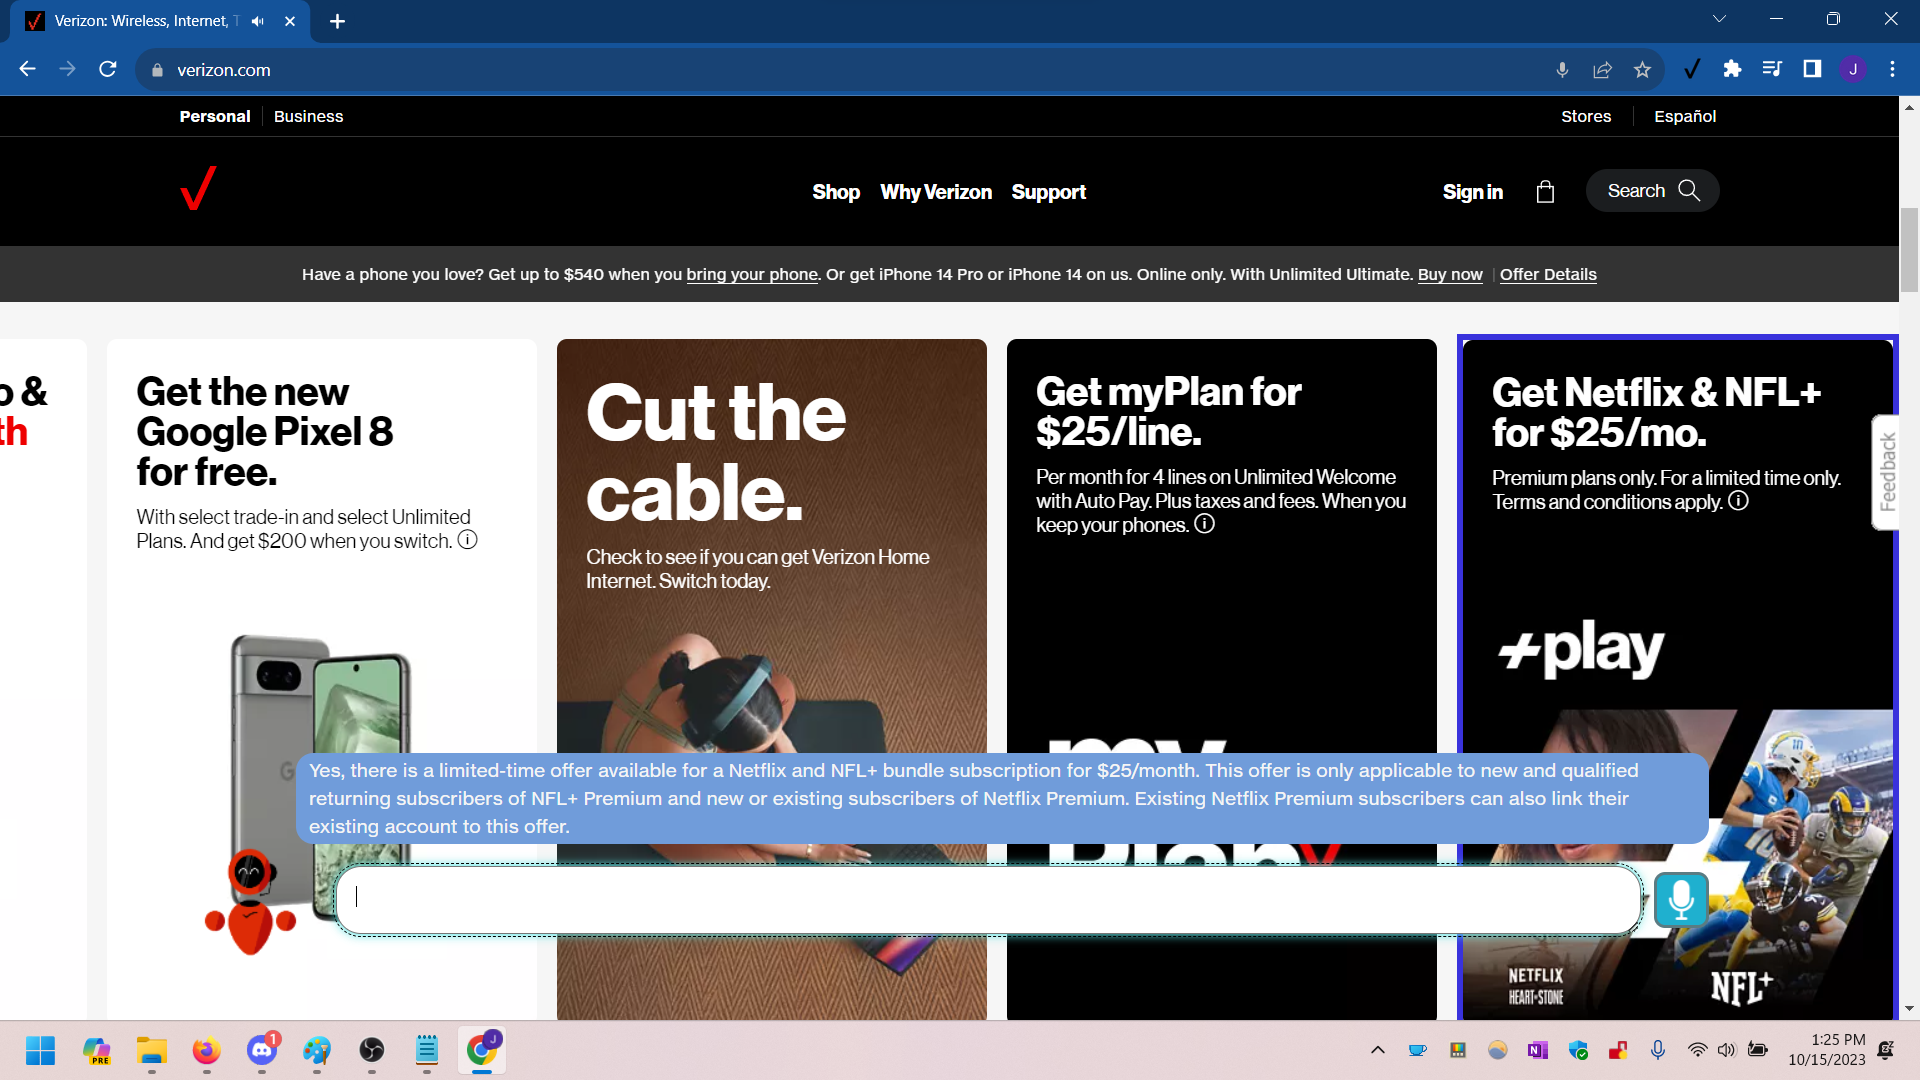Open the shopping bag cart icon
The height and width of the screenshot is (1080, 1920).
click(1545, 192)
